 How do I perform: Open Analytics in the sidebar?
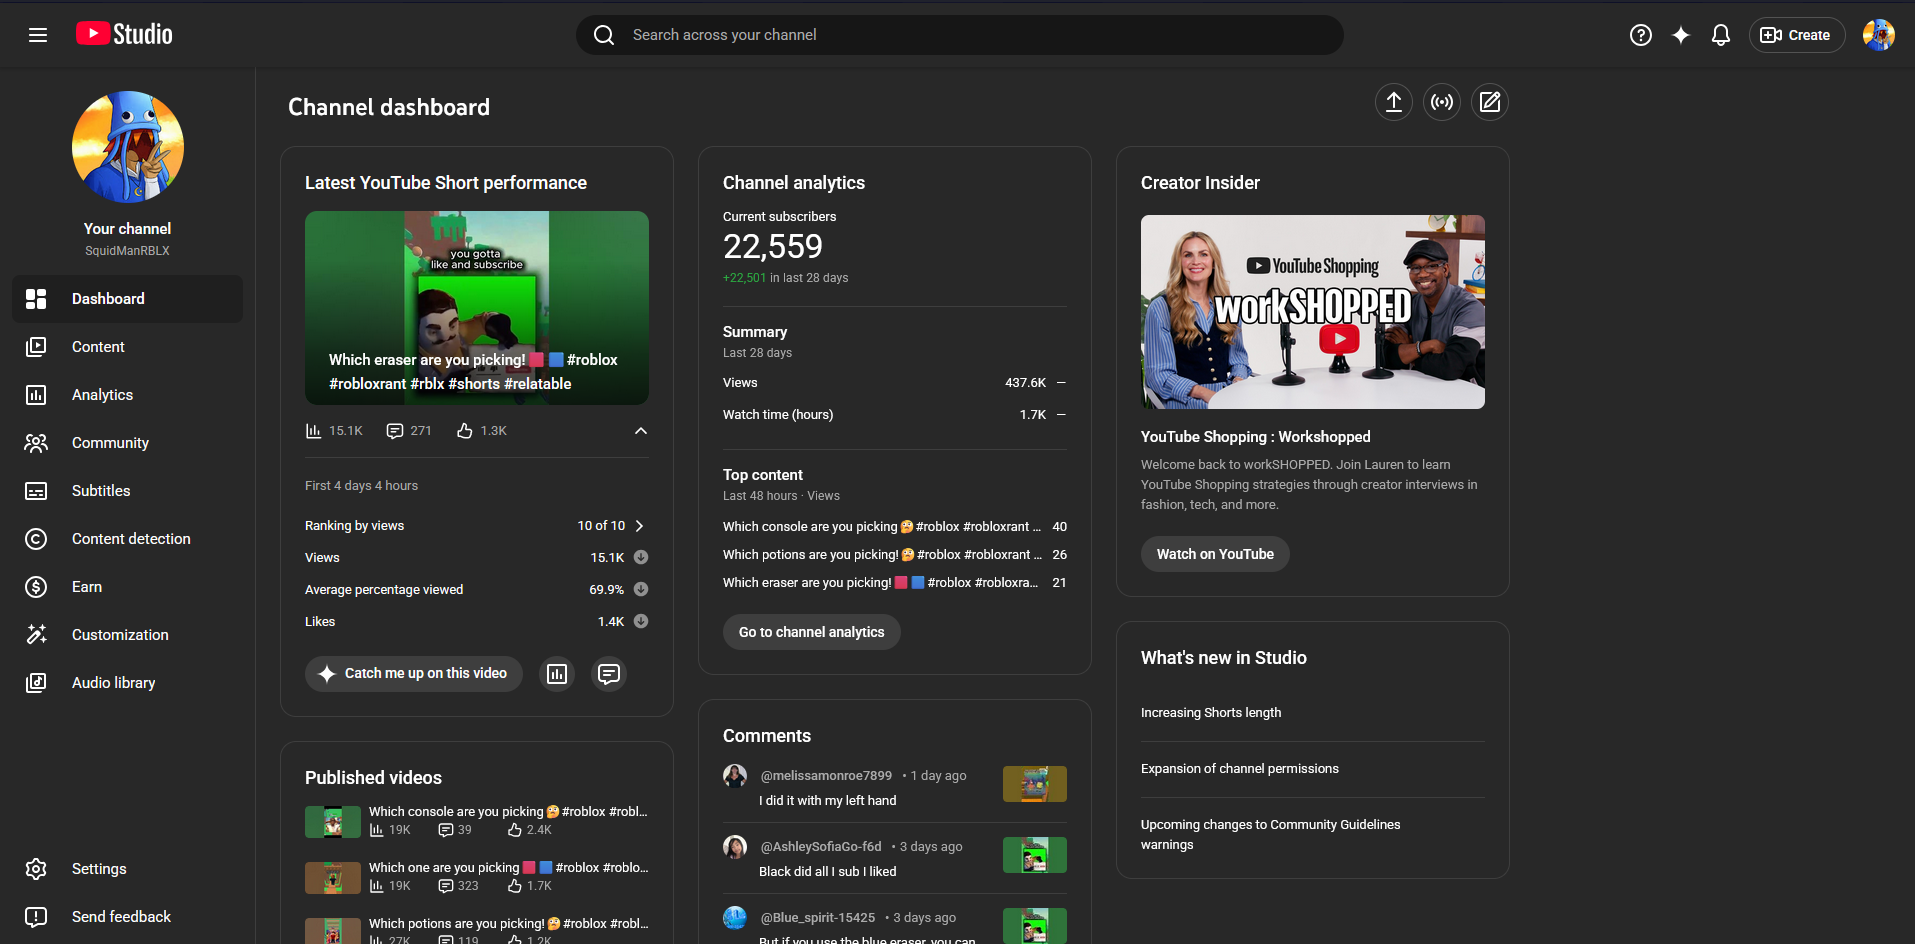(x=128, y=395)
